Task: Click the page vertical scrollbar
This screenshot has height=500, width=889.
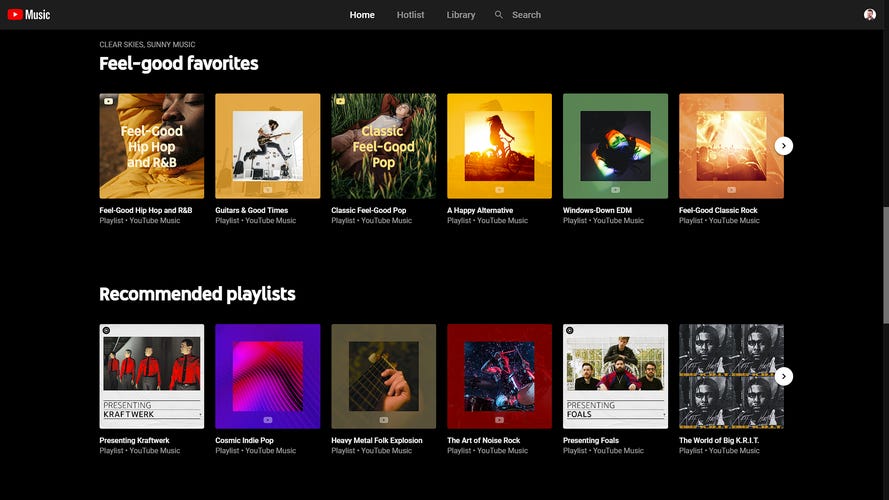Action: [x=885, y=265]
